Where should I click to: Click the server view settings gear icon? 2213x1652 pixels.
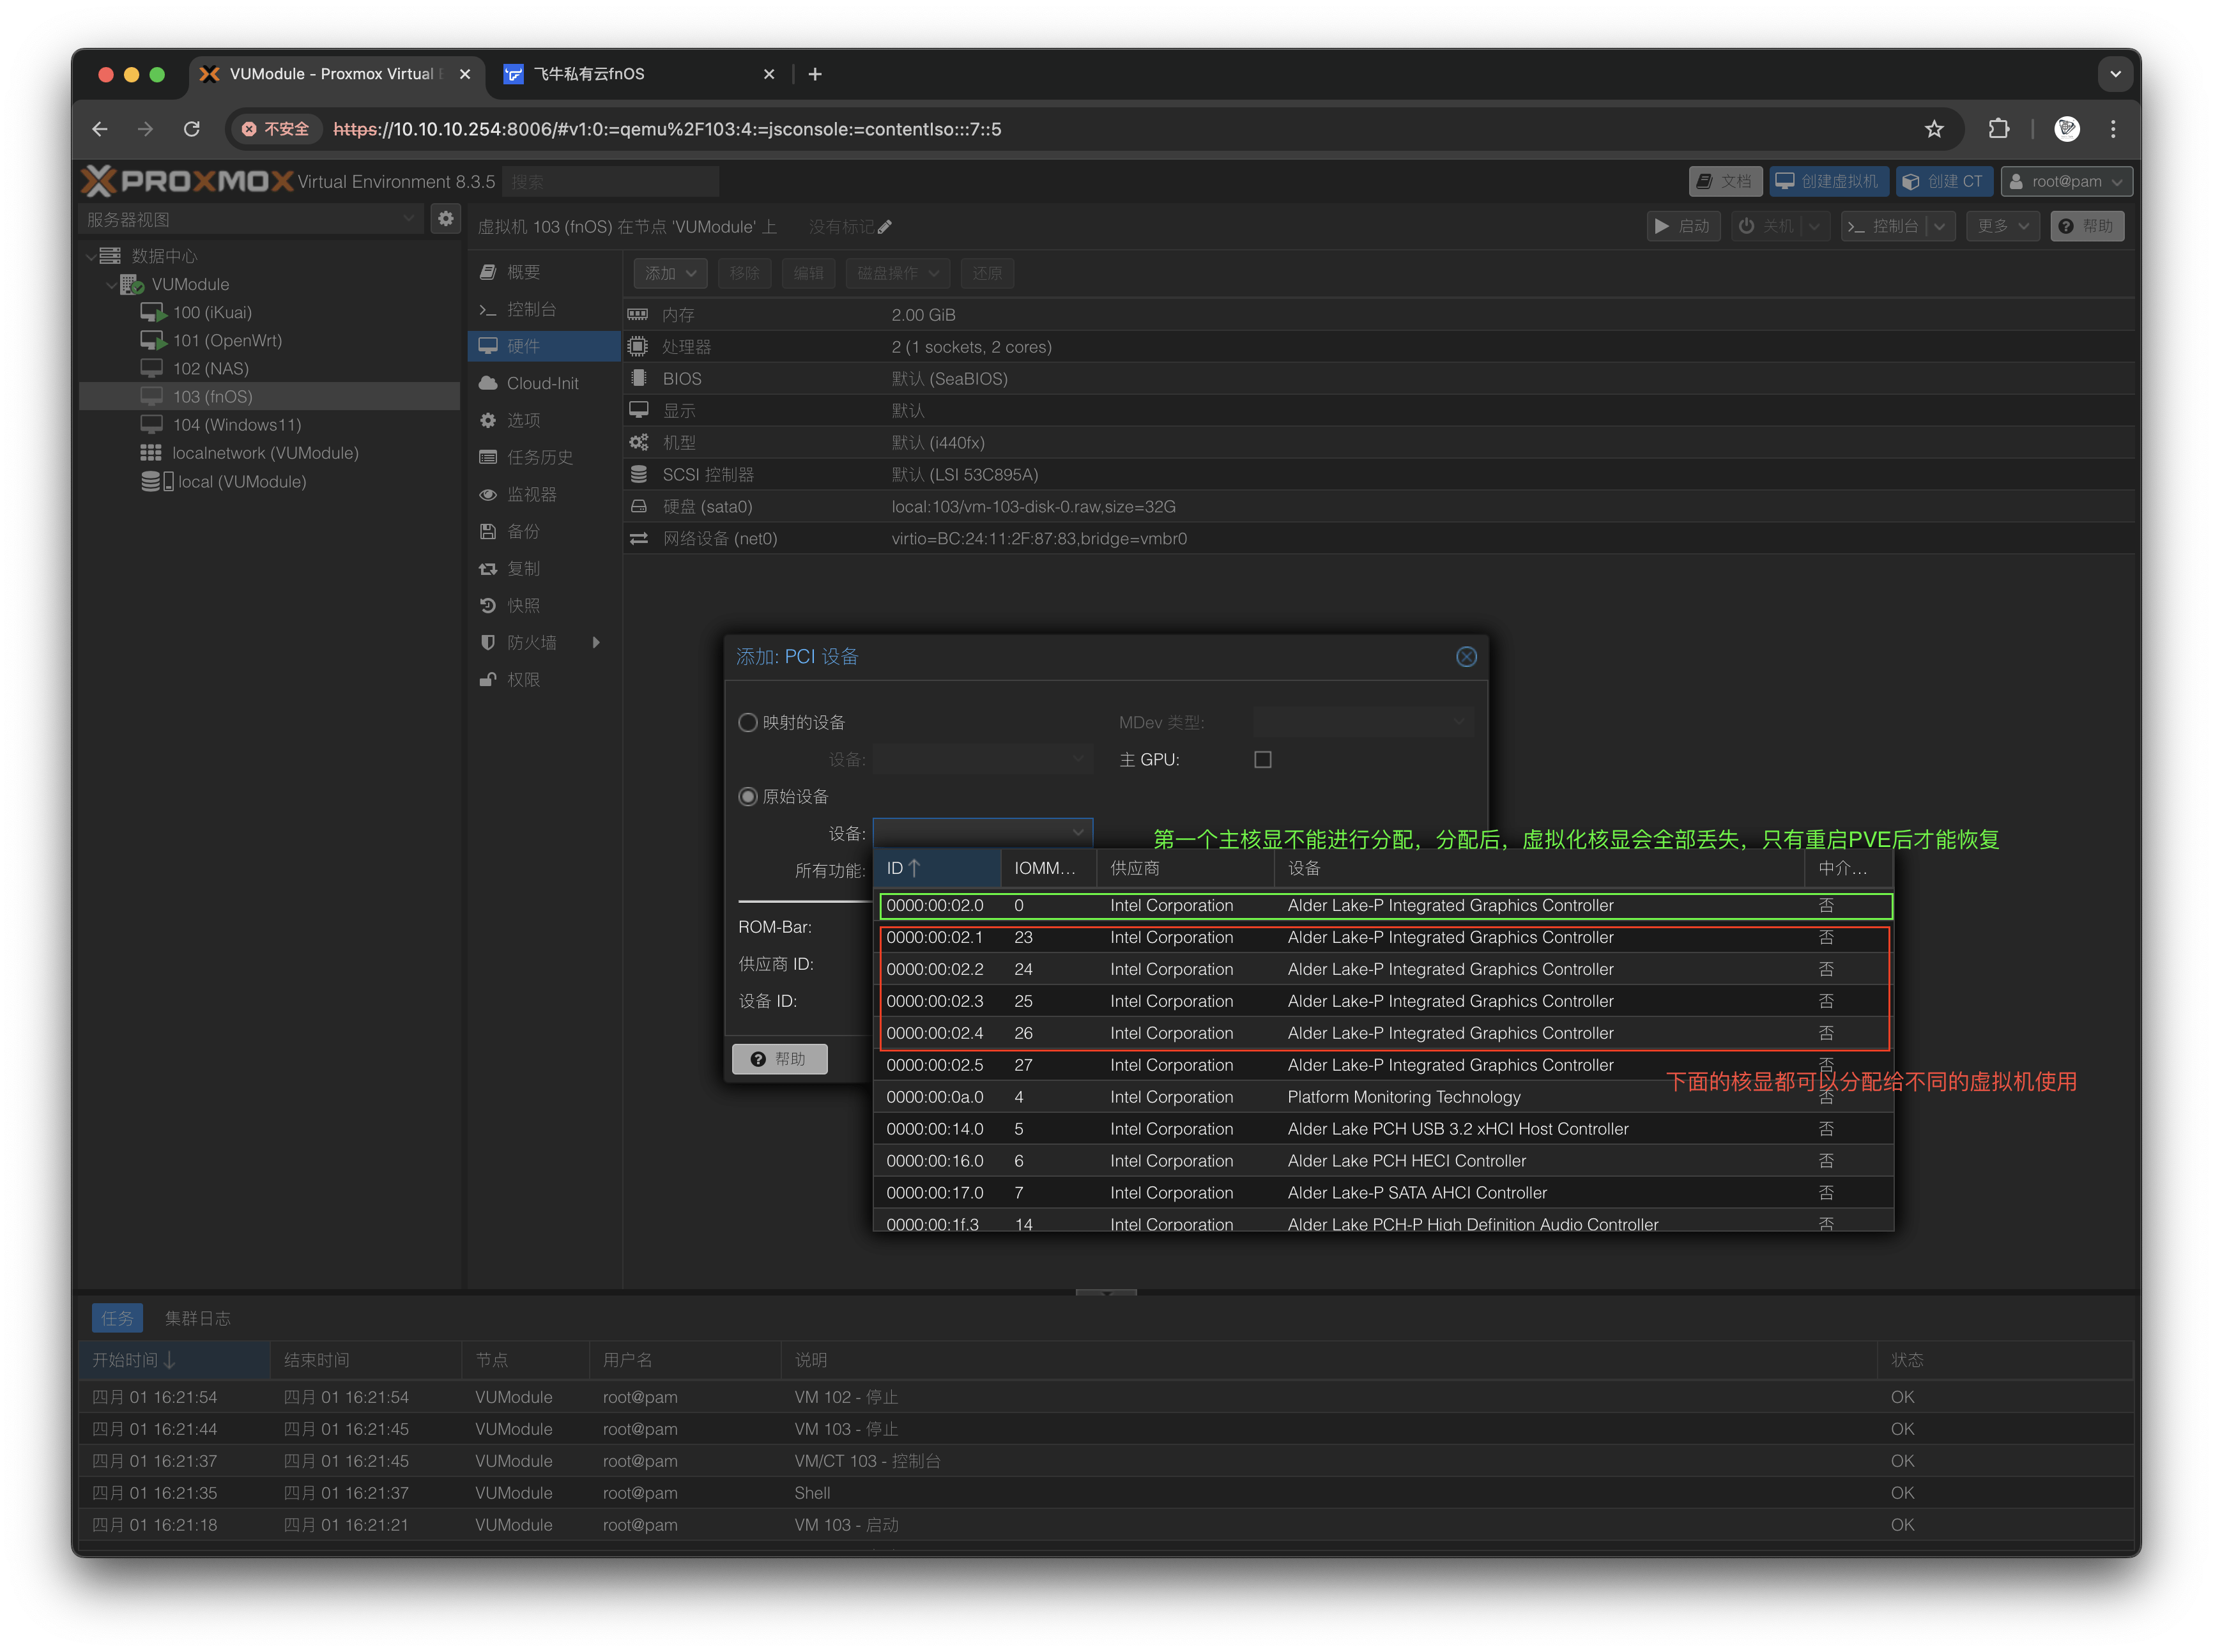(446, 218)
